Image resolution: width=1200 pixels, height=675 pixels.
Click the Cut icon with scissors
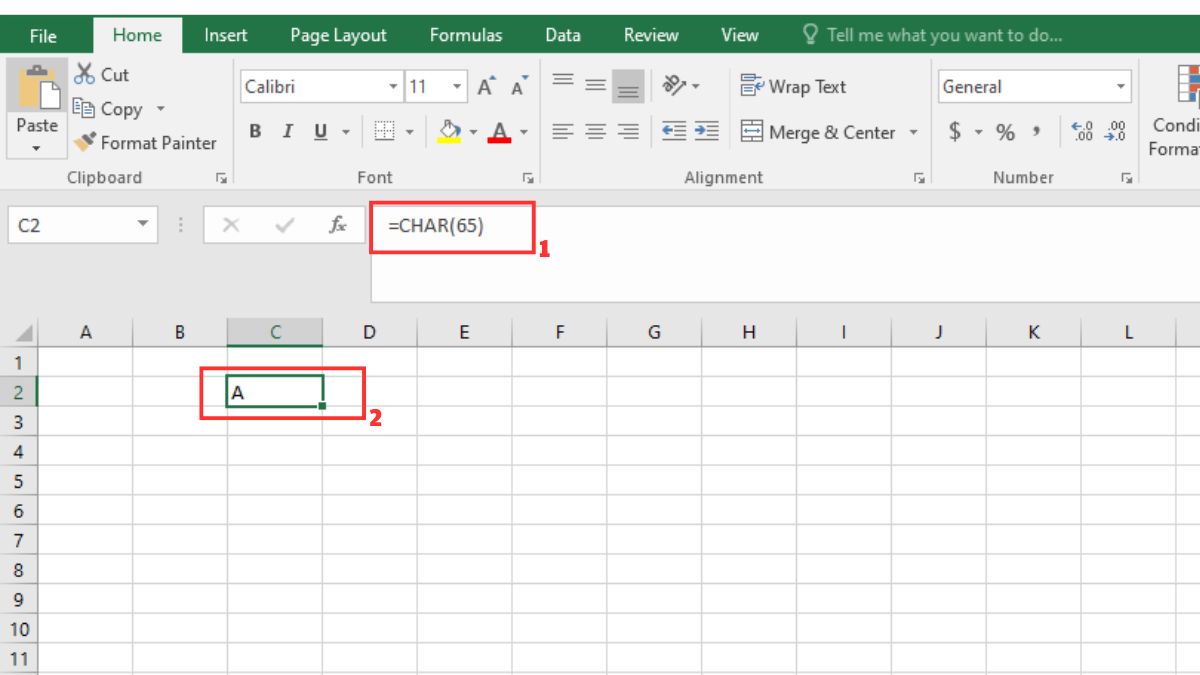85,74
